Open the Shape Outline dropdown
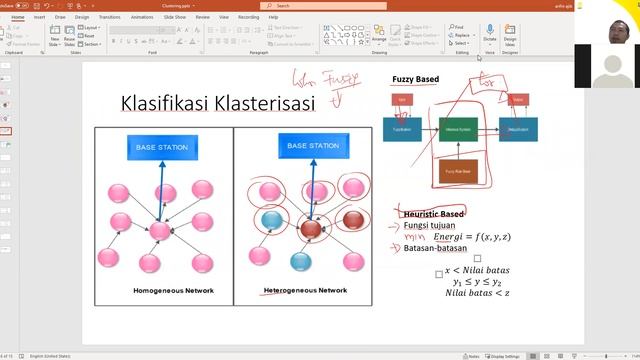The width and height of the screenshot is (640, 360). [421, 35]
